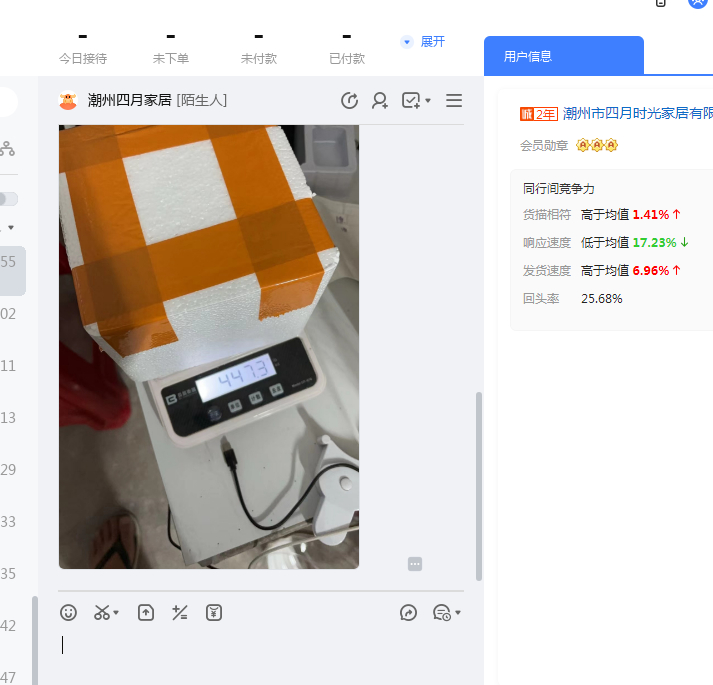Click the add contact person icon
This screenshot has height=685, width=713.
pos(380,100)
